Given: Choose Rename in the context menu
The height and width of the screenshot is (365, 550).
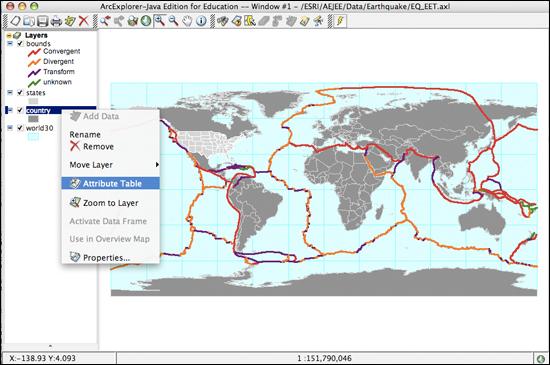Looking at the screenshot, I should [85, 135].
